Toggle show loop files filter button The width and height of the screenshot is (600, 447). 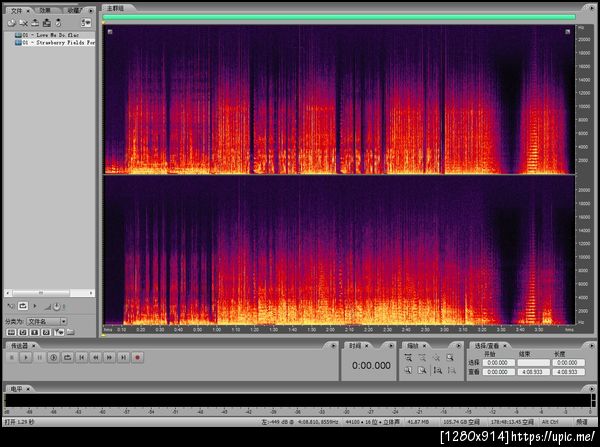click(x=23, y=332)
